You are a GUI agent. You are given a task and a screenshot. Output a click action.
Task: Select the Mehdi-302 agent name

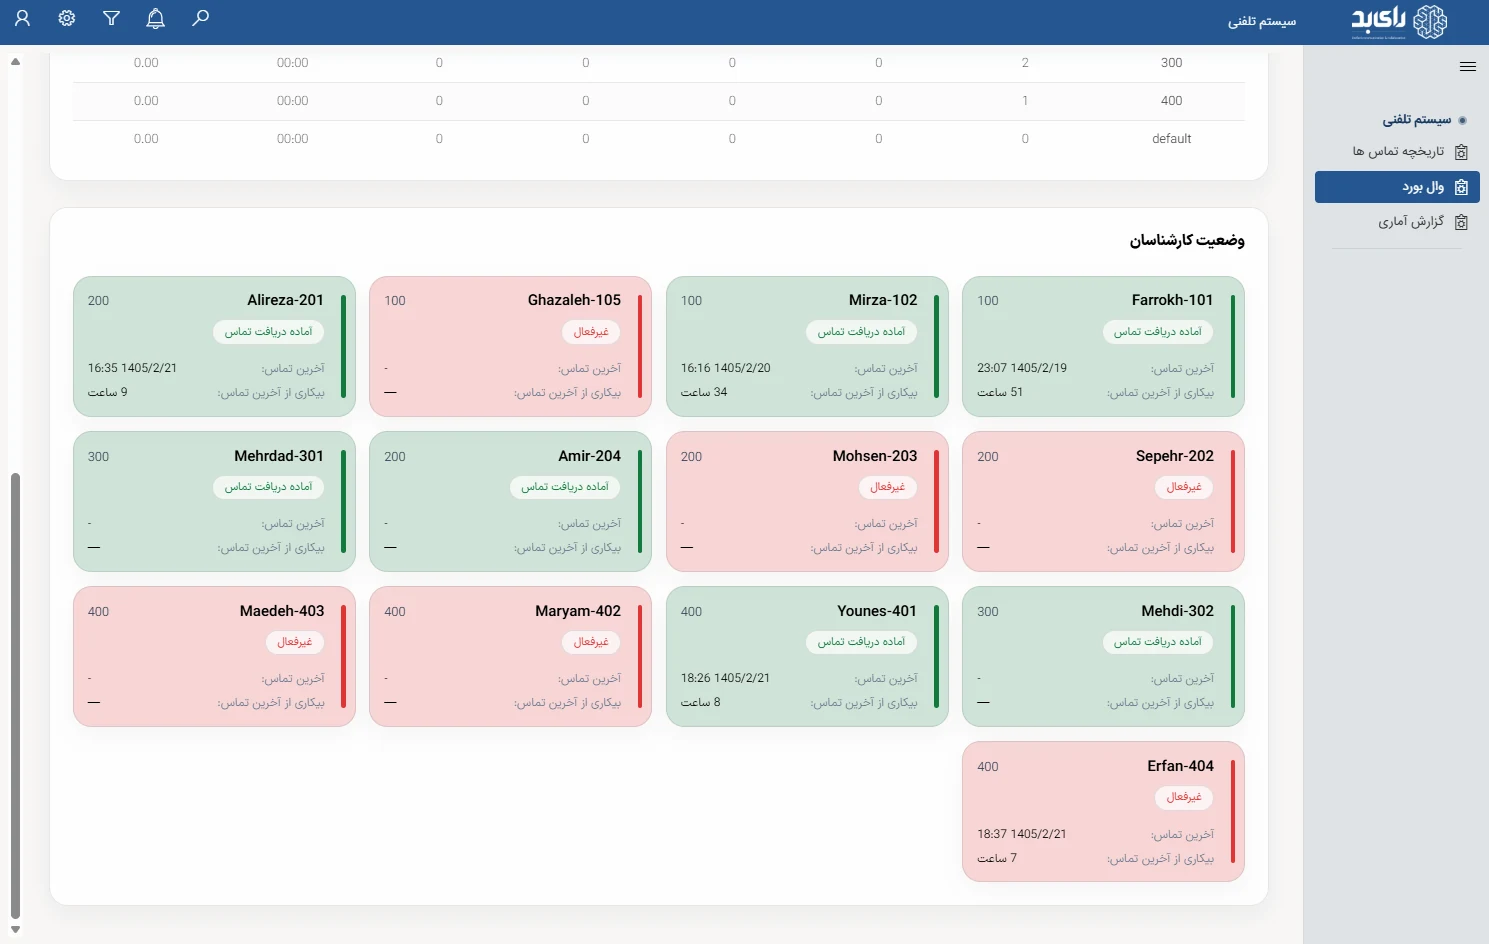click(1177, 611)
